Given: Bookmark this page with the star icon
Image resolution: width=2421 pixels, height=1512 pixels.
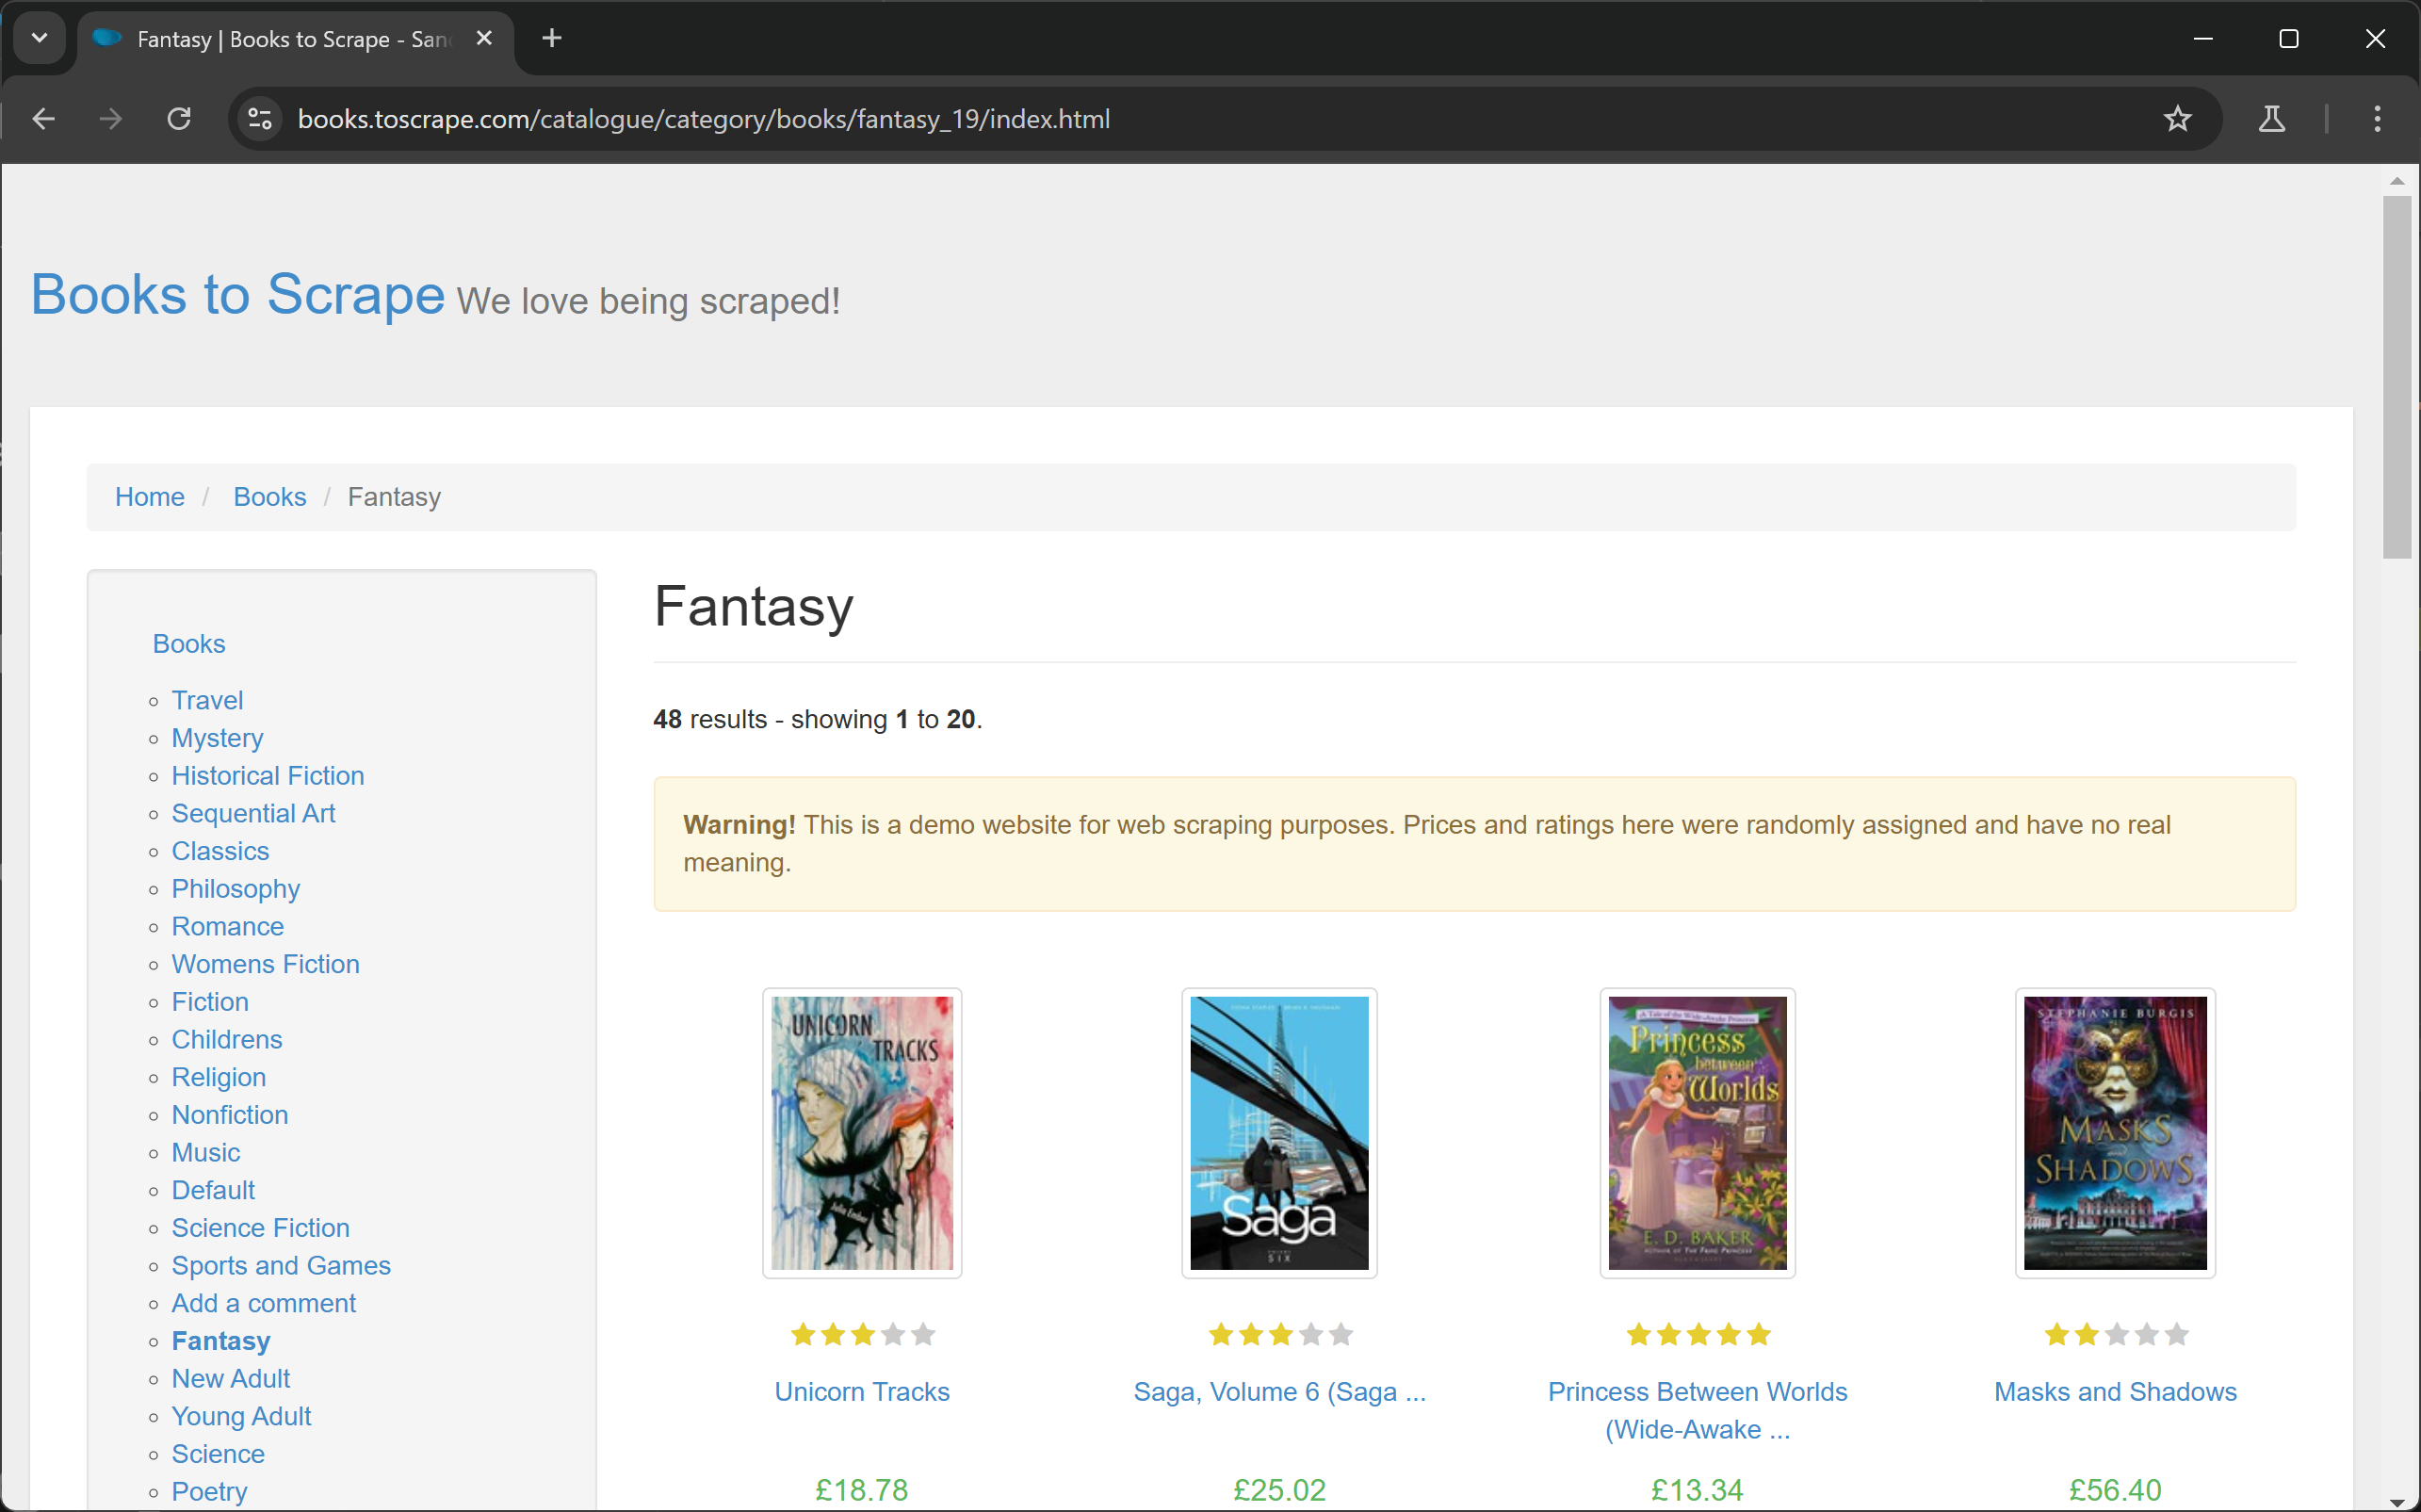Looking at the screenshot, I should (2178, 119).
